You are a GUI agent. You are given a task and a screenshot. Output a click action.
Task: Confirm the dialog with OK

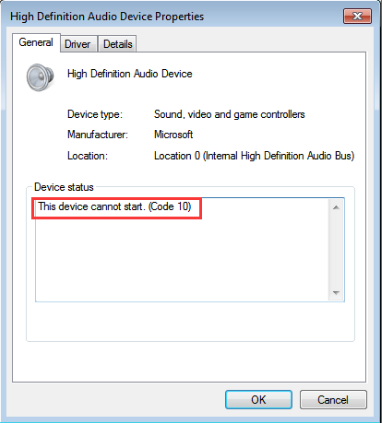pos(259,400)
